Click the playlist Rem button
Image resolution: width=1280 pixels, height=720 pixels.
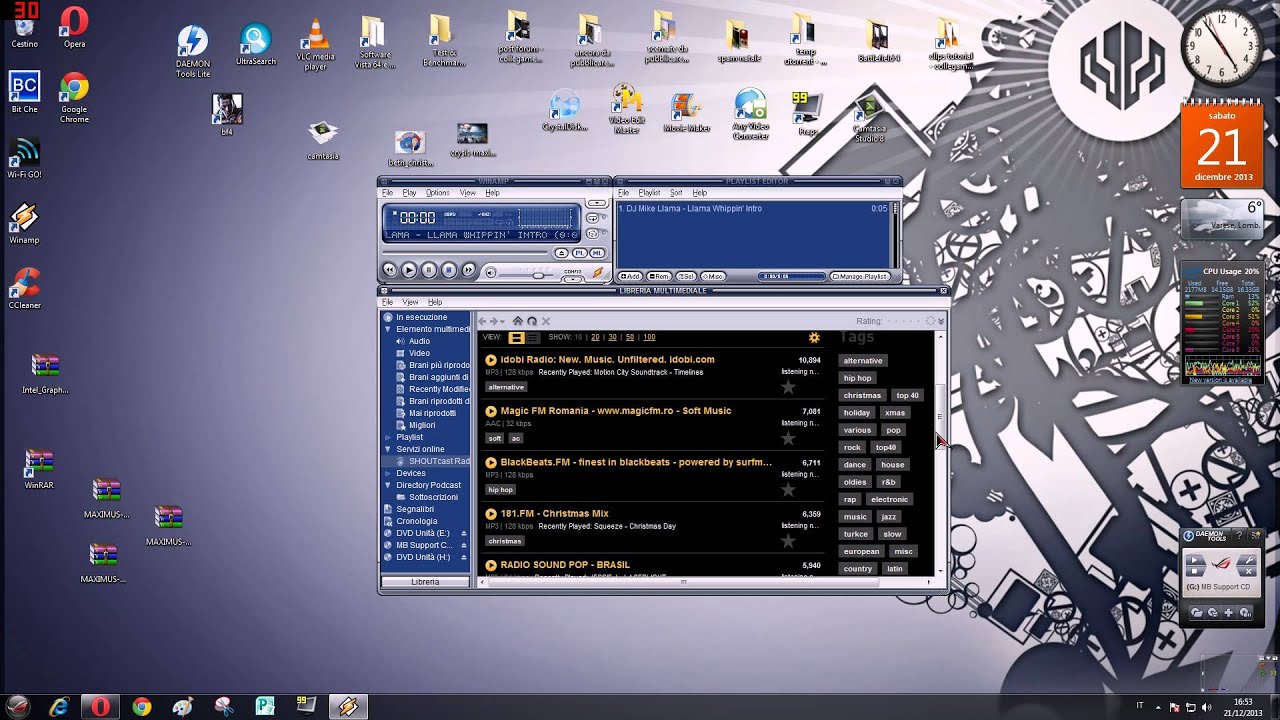point(659,276)
